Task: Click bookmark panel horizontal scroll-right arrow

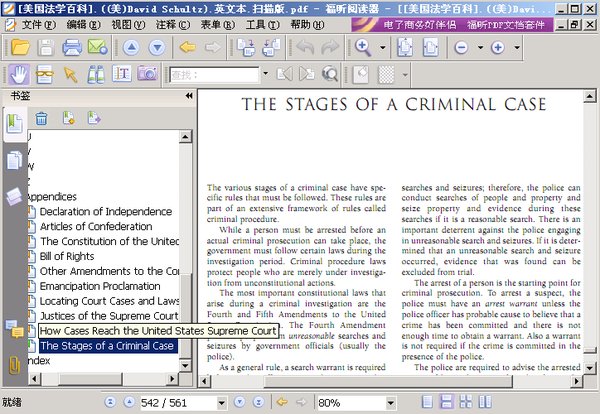Action: 172,379
